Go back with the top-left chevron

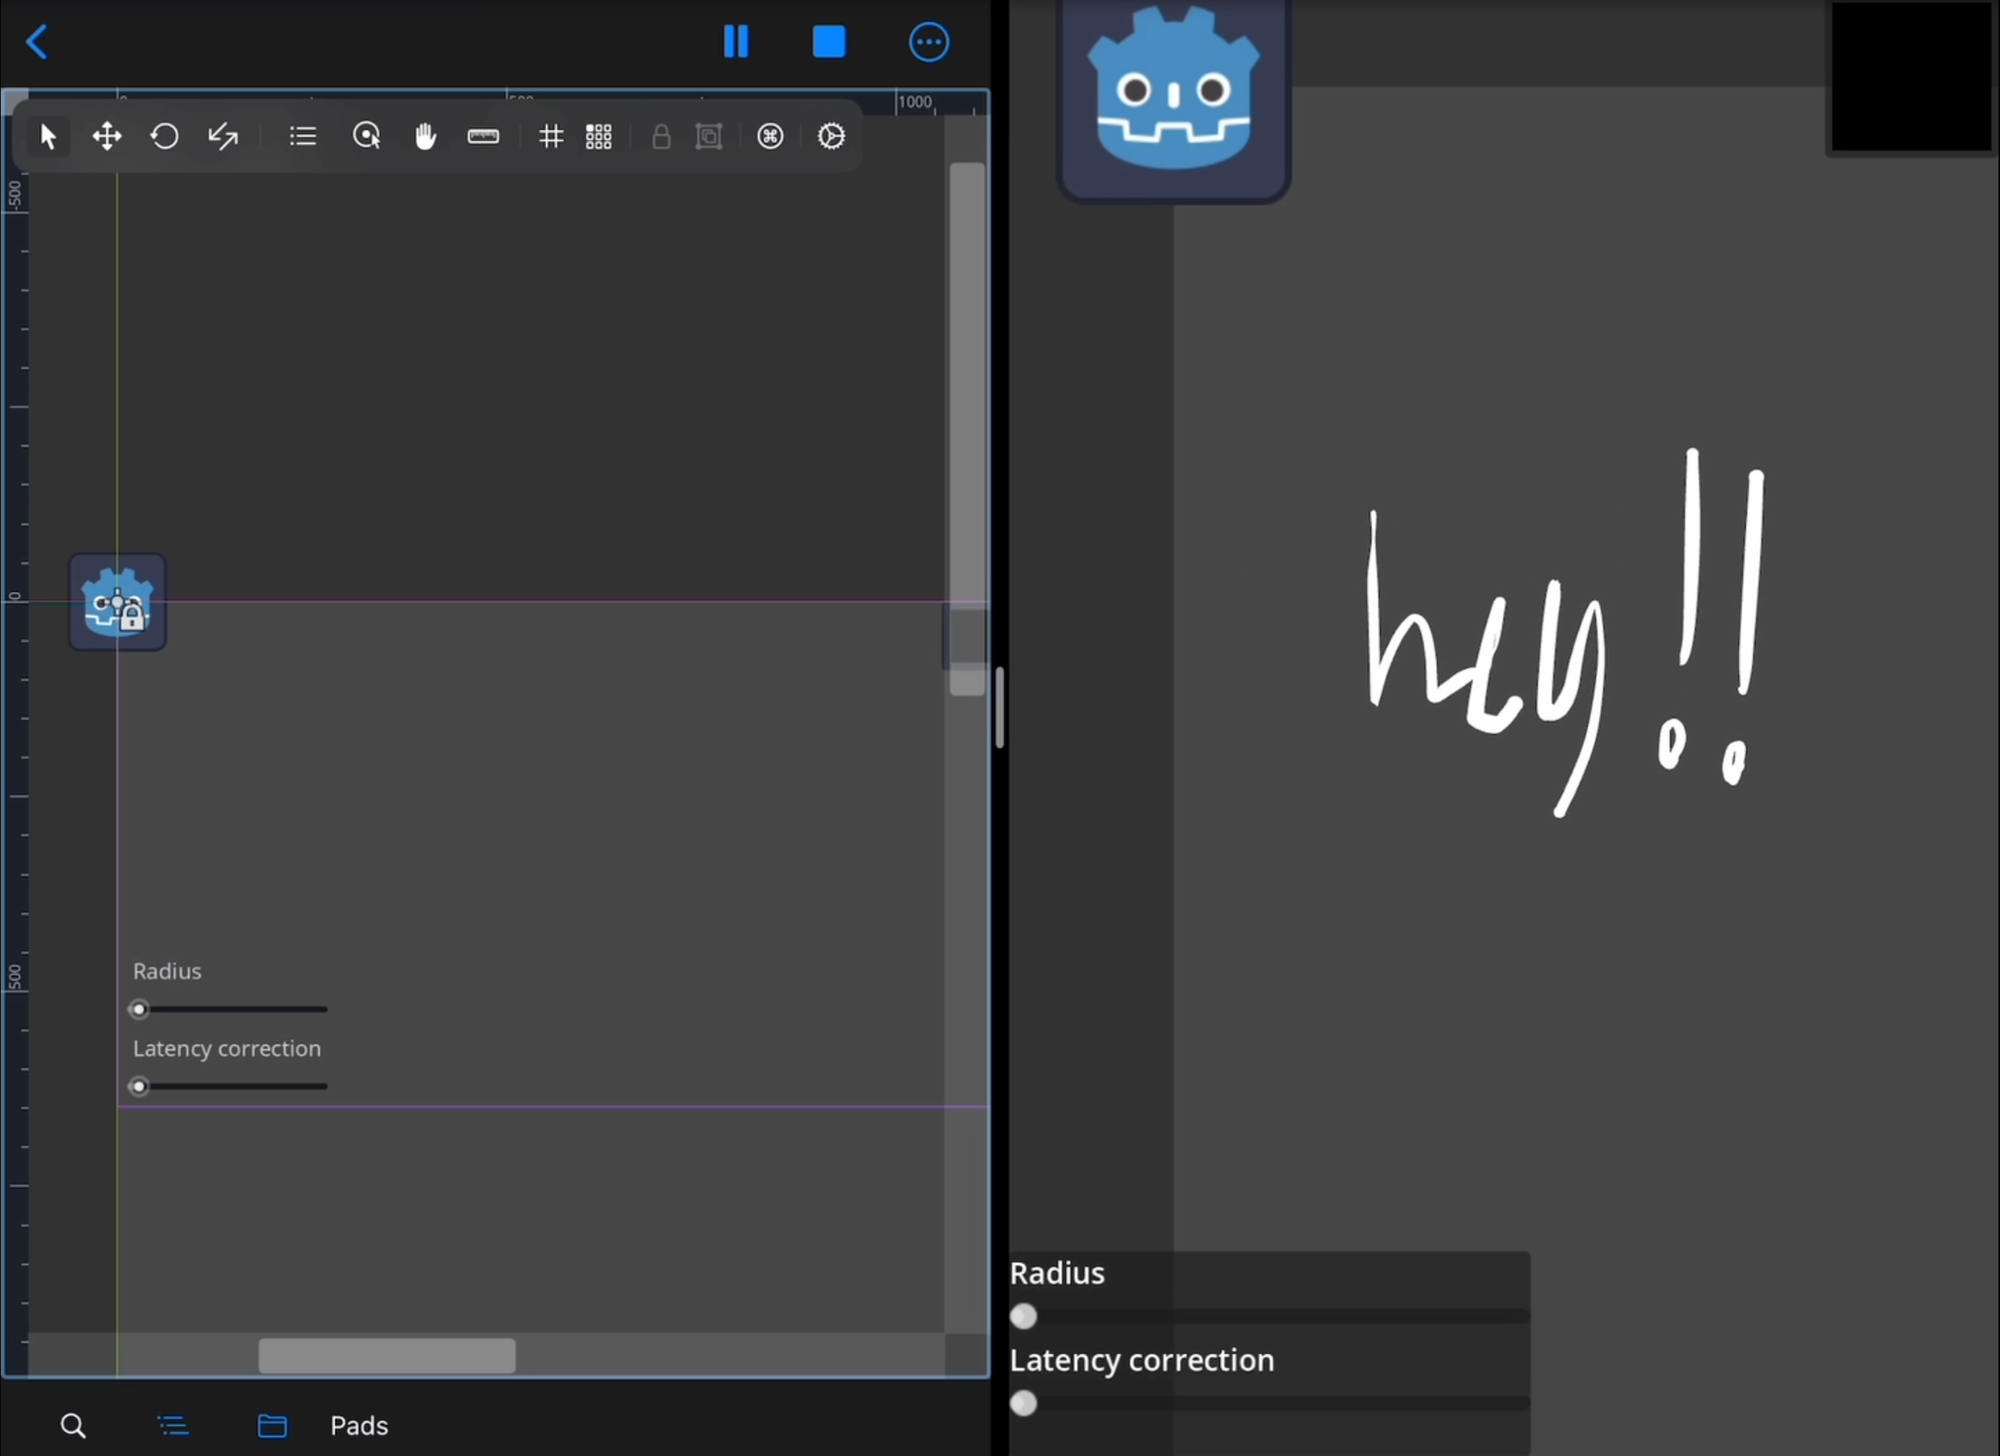tap(37, 42)
